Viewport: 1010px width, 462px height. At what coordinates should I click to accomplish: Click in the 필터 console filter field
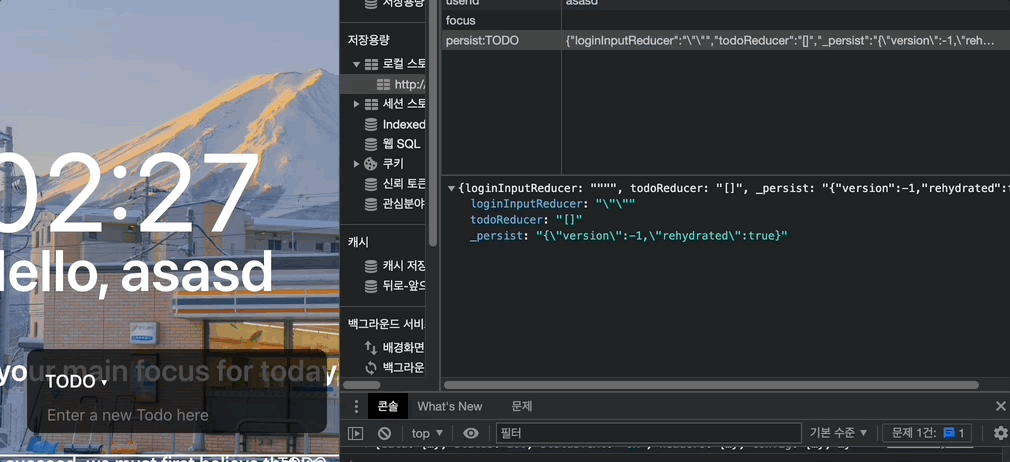tap(648, 433)
